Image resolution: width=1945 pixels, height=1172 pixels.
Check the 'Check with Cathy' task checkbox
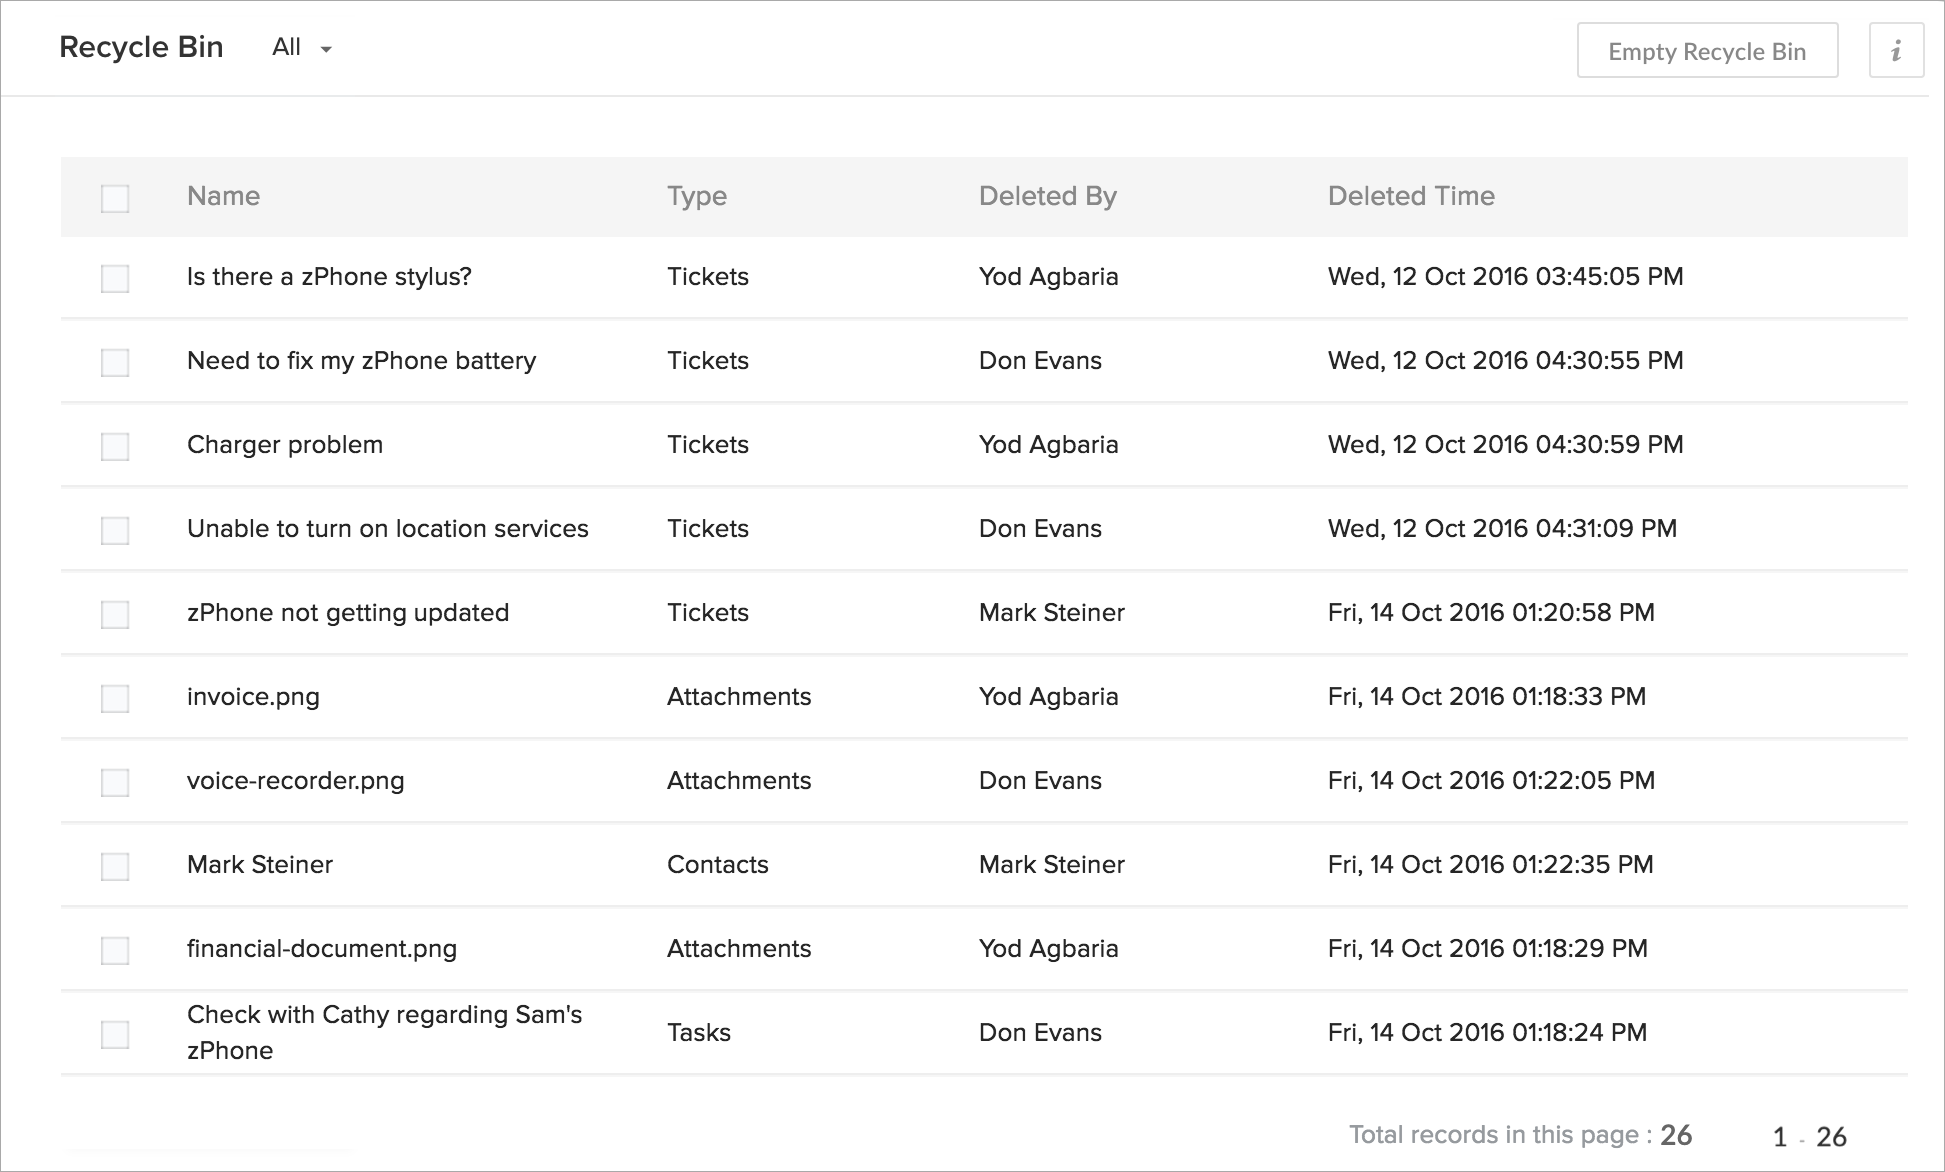(x=115, y=1034)
